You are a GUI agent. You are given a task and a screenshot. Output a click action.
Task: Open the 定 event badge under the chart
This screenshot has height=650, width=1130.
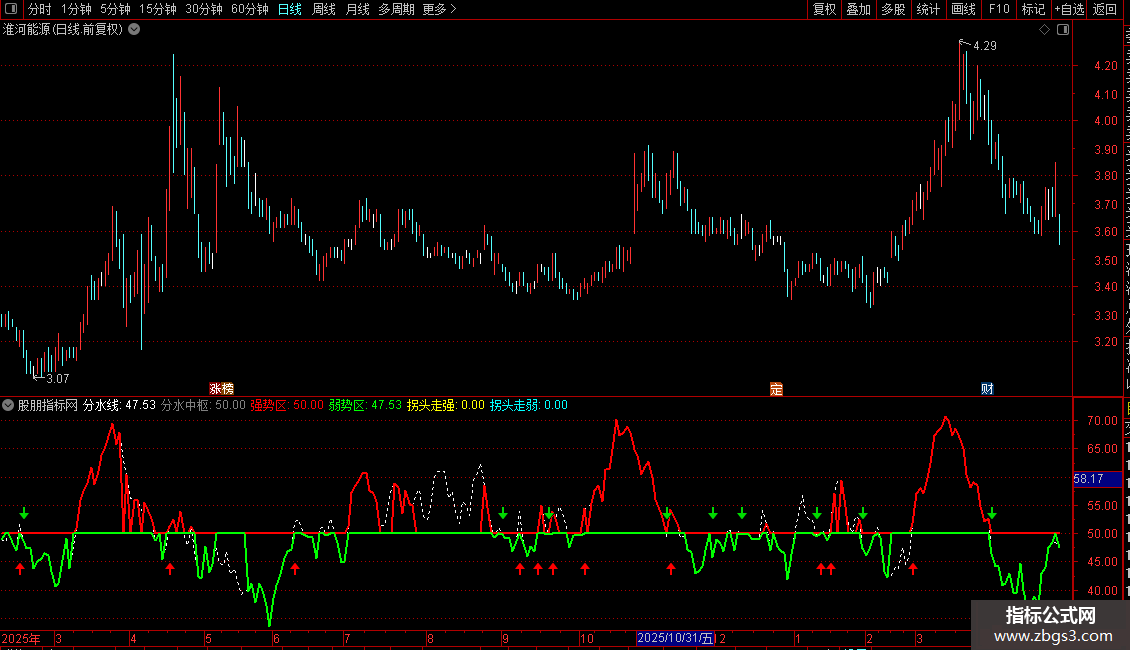click(x=776, y=389)
